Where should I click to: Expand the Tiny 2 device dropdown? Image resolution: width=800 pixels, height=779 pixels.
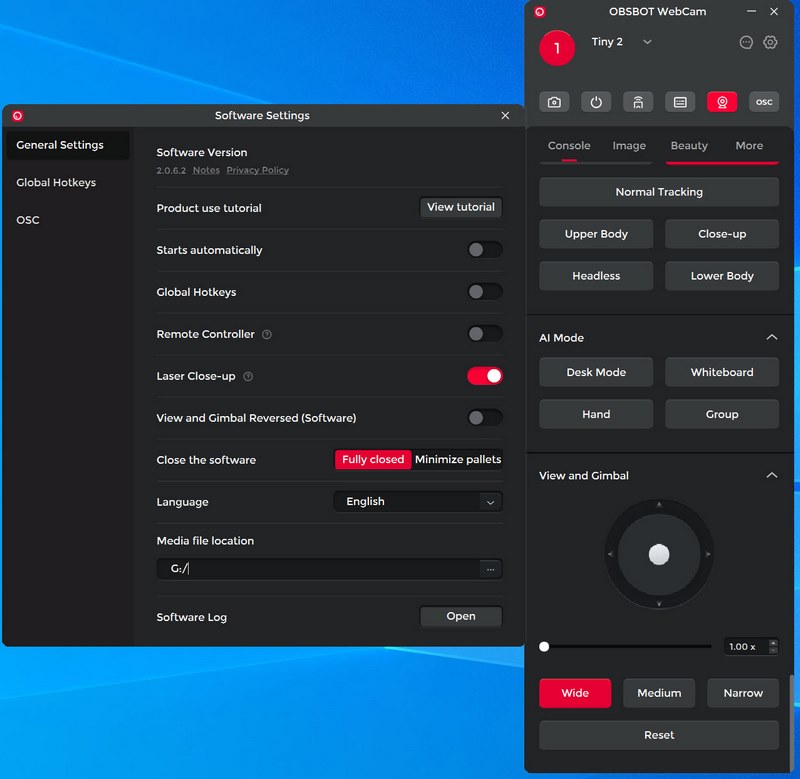[x=647, y=42]
